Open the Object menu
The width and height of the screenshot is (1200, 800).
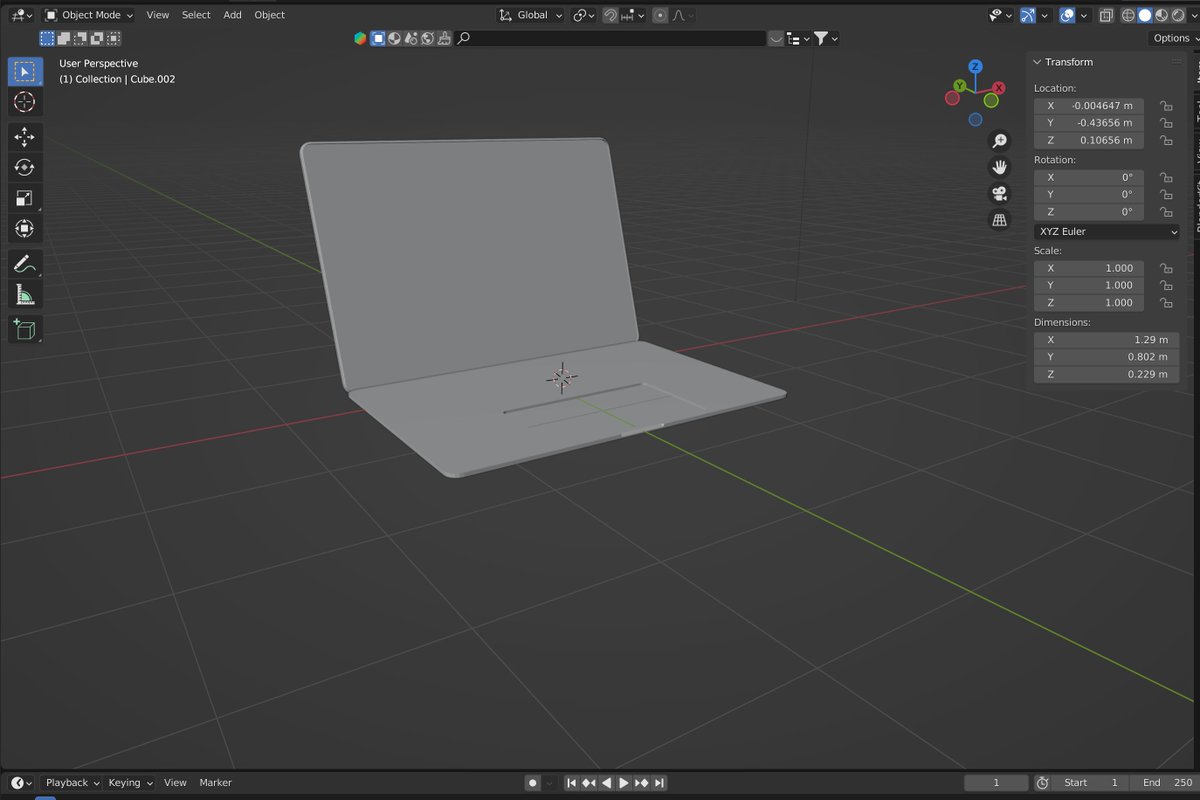click(269, 15)
